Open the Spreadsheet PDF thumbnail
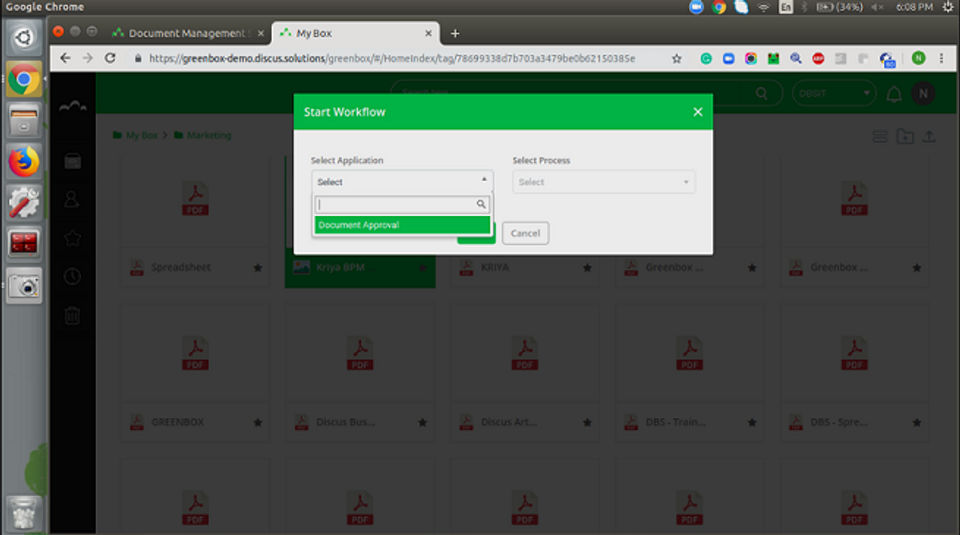Screen dimensions: 960x535 (195, 199)
